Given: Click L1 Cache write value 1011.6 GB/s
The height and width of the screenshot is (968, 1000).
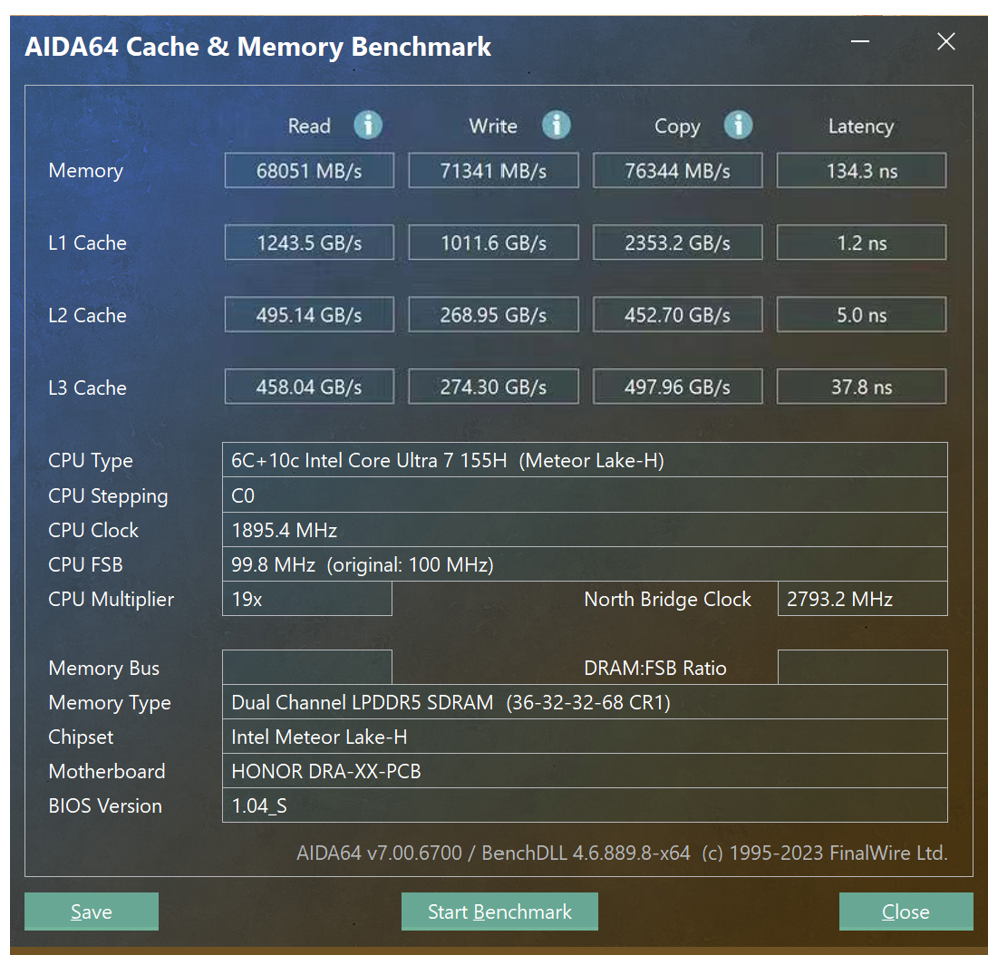Looking at the screenshot, I should [x=494, y=242].
